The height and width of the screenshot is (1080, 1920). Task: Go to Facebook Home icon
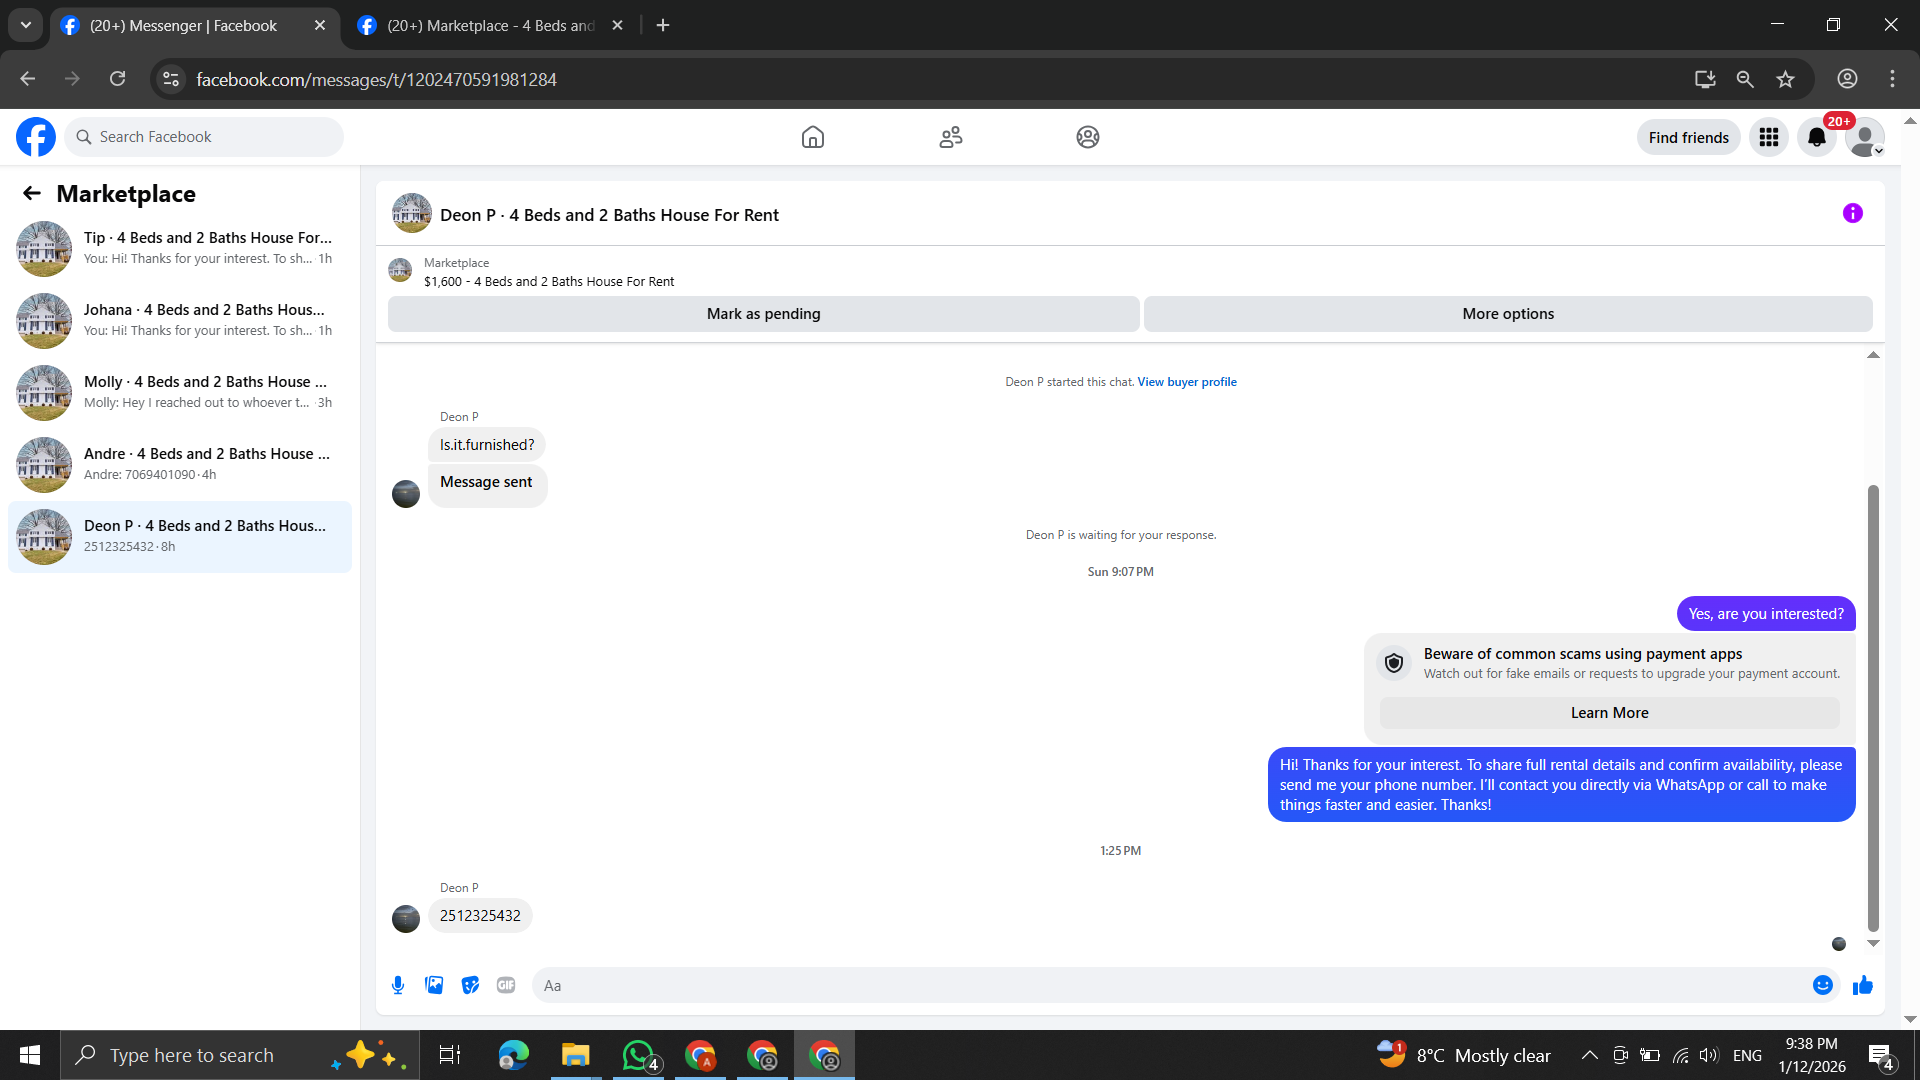(812, 137)
